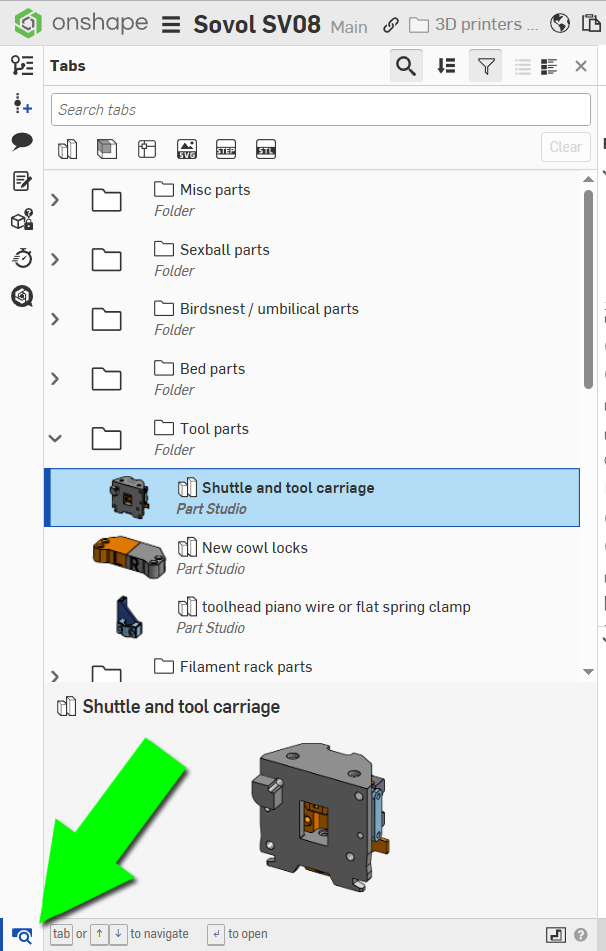Filter tabs by Drawing type
Viewport: 606px width, 951px height.
tap(147, 149)
